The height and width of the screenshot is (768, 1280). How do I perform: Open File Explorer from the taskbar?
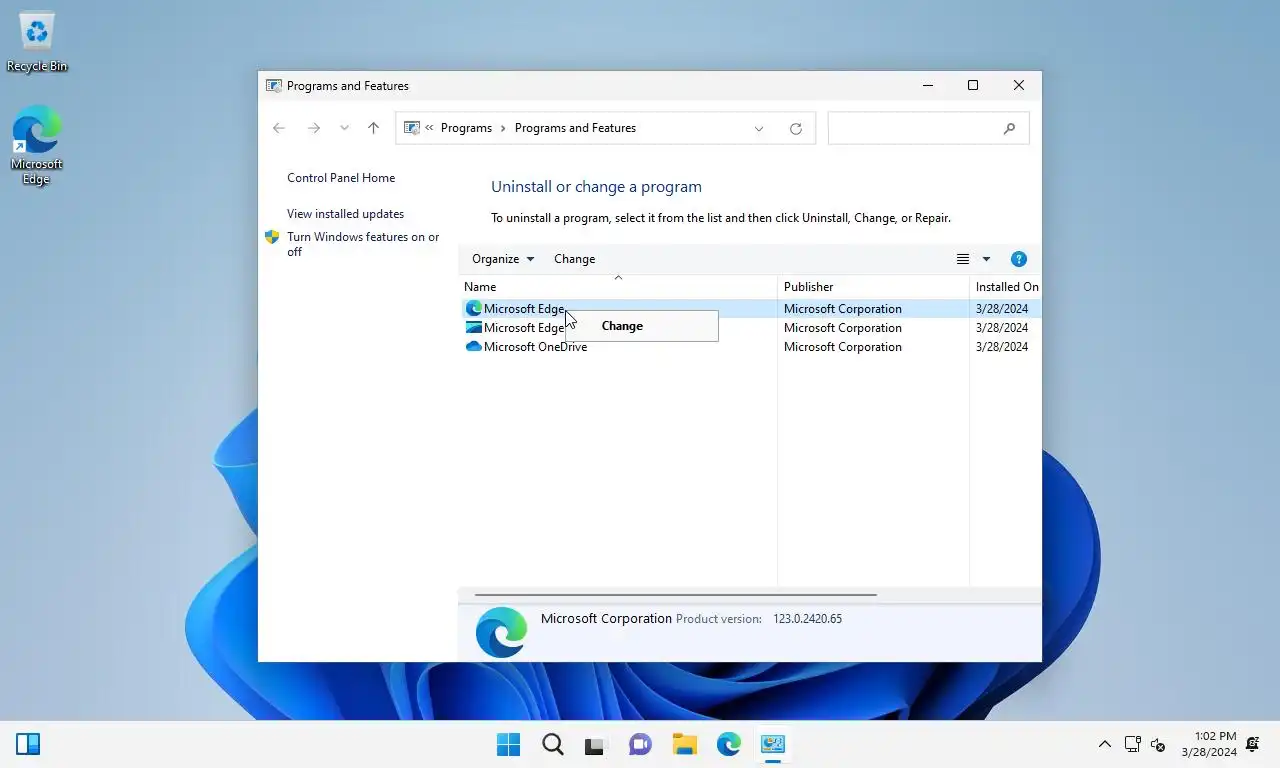[x=684, y=744]
